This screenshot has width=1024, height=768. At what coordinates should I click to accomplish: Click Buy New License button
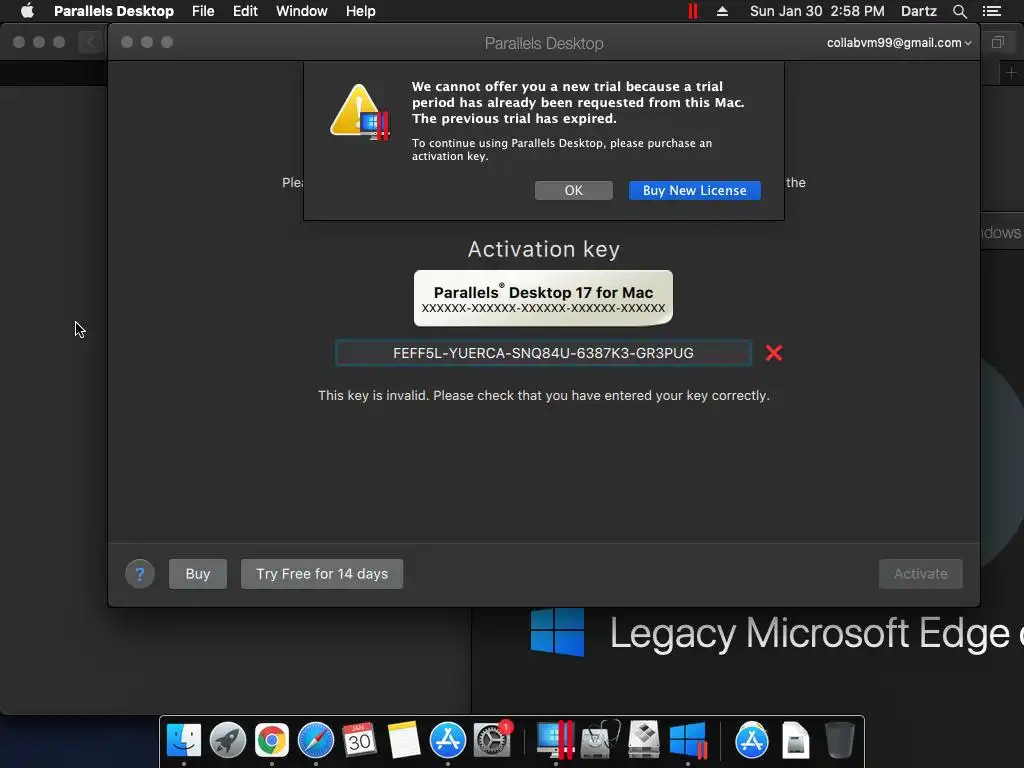(694, 190)
